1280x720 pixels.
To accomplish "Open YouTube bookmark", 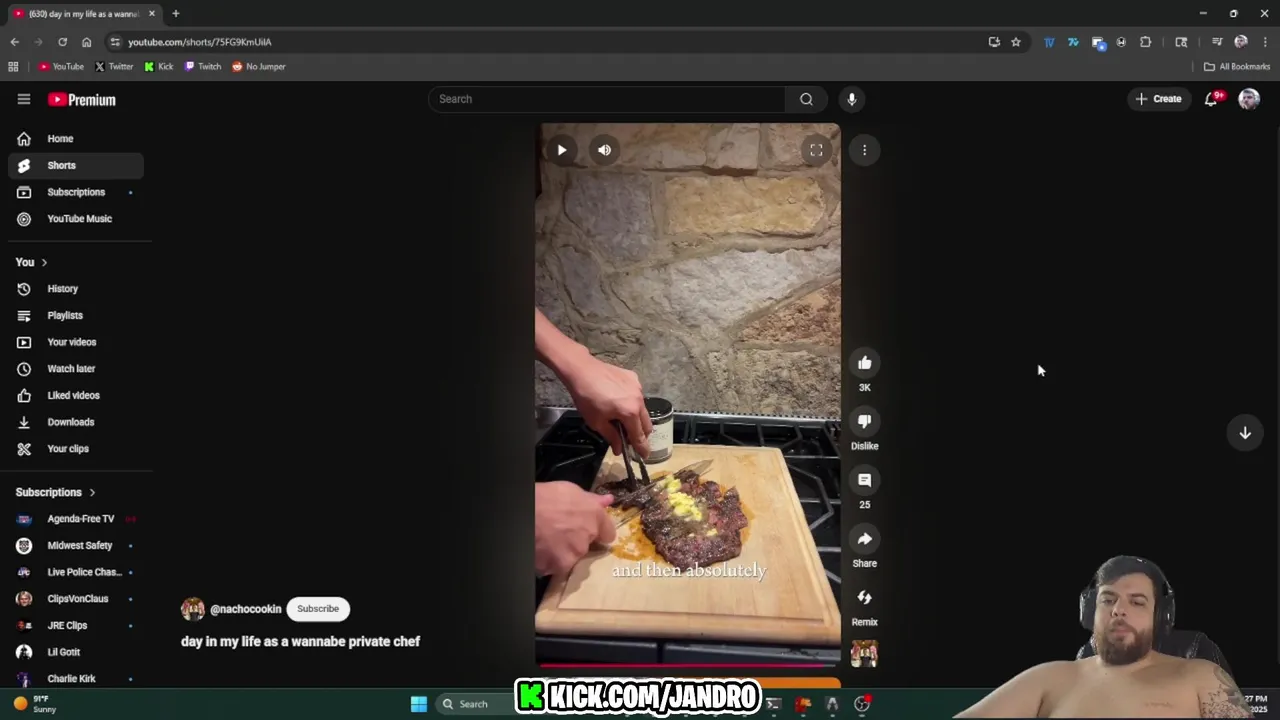I will click(61, 67).
